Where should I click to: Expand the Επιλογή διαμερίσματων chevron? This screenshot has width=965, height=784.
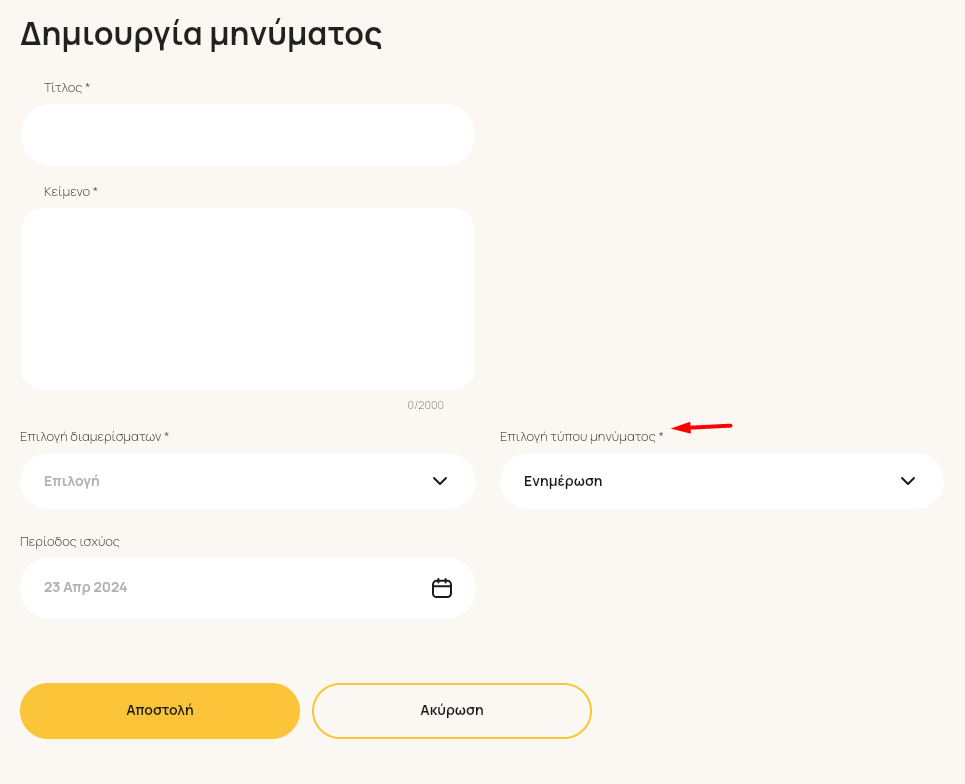tap(439, 481)
